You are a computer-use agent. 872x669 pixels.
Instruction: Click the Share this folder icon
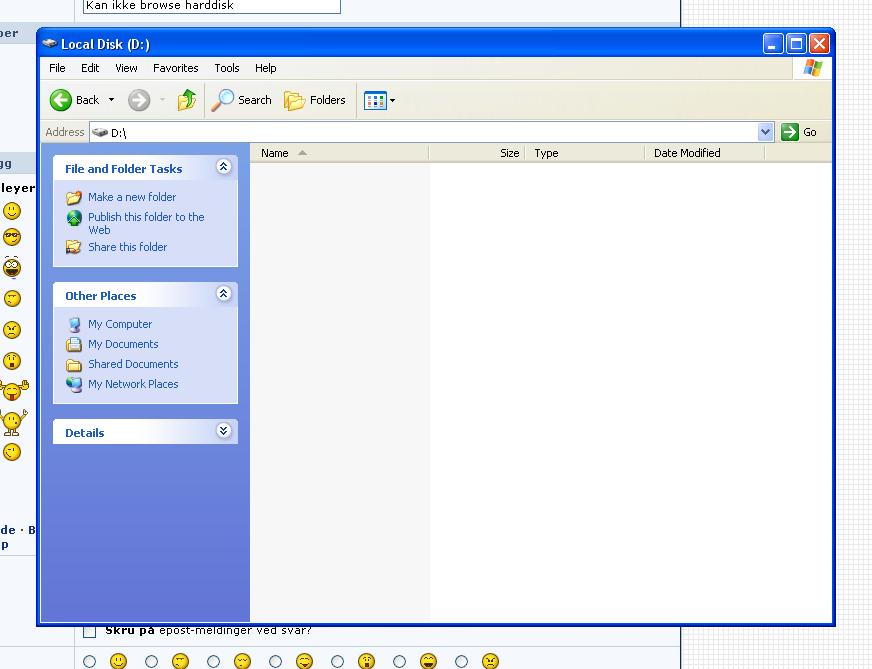73,247
